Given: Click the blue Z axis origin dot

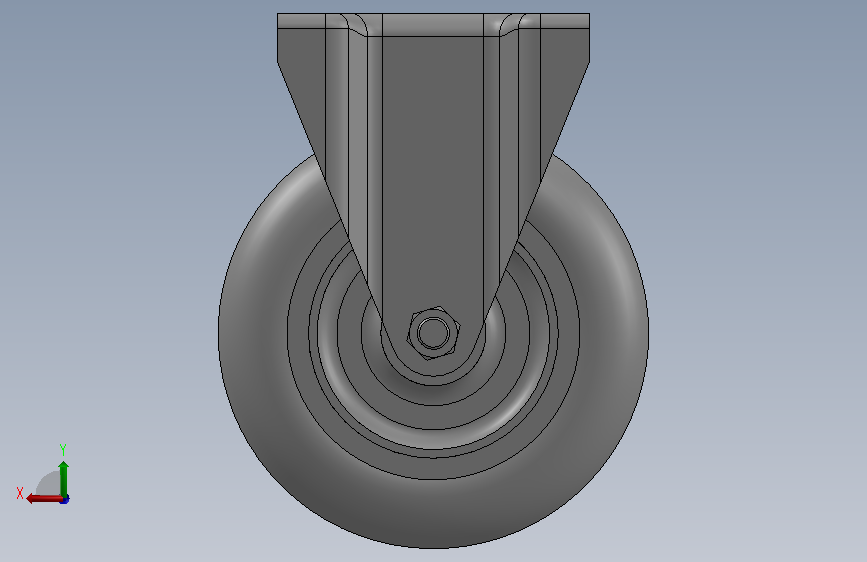Looking at the screenshot, I should pos(65,500).
